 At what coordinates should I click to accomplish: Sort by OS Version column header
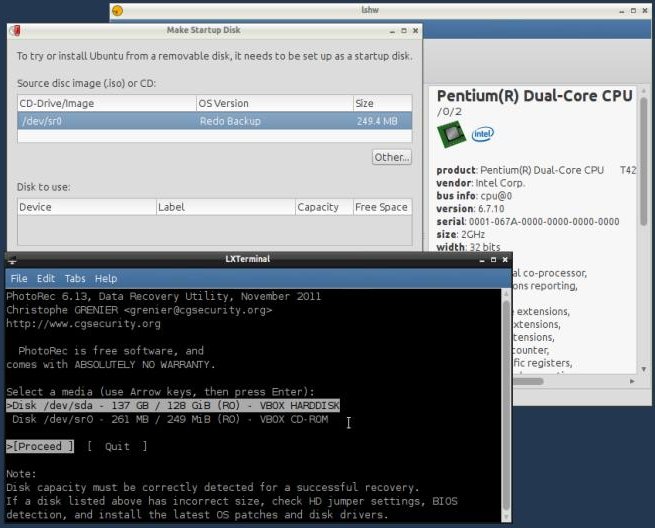pos(274,104)
